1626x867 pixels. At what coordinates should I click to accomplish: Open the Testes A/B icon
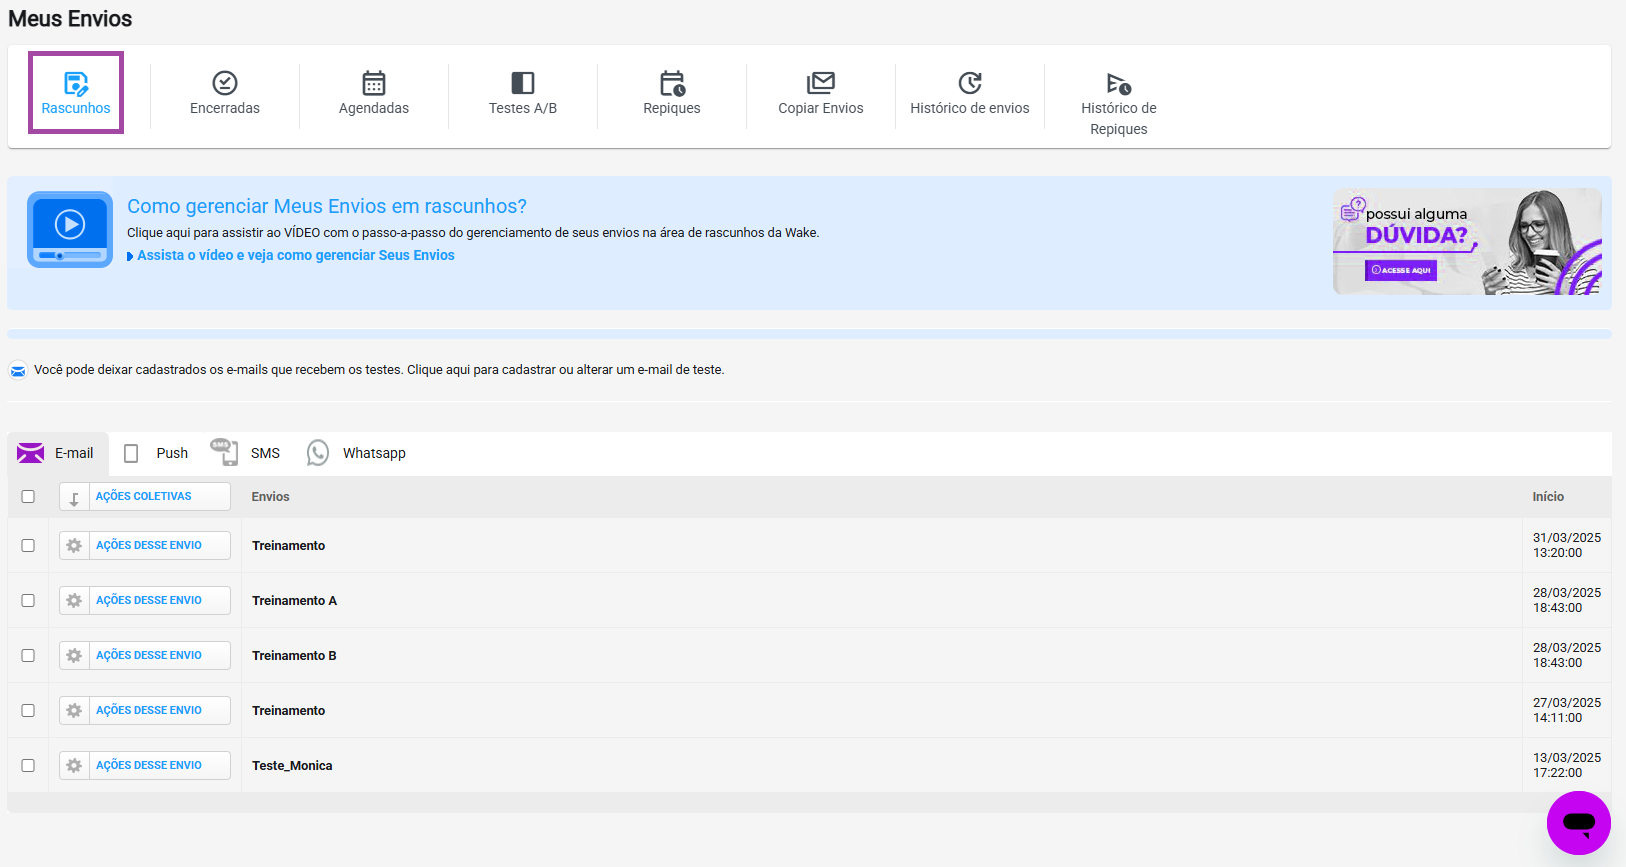click(523, 83)
